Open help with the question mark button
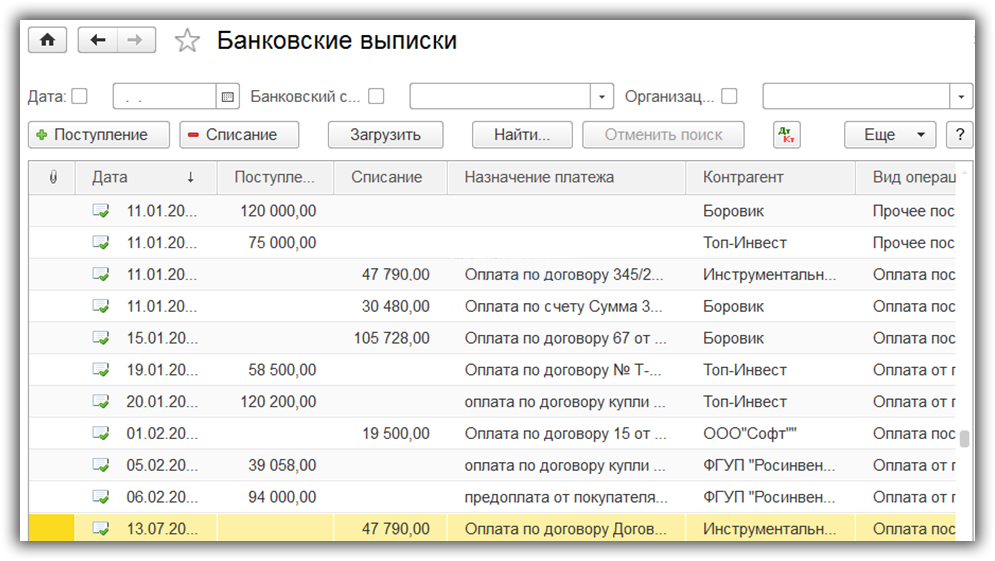 [x=959, y=135]
